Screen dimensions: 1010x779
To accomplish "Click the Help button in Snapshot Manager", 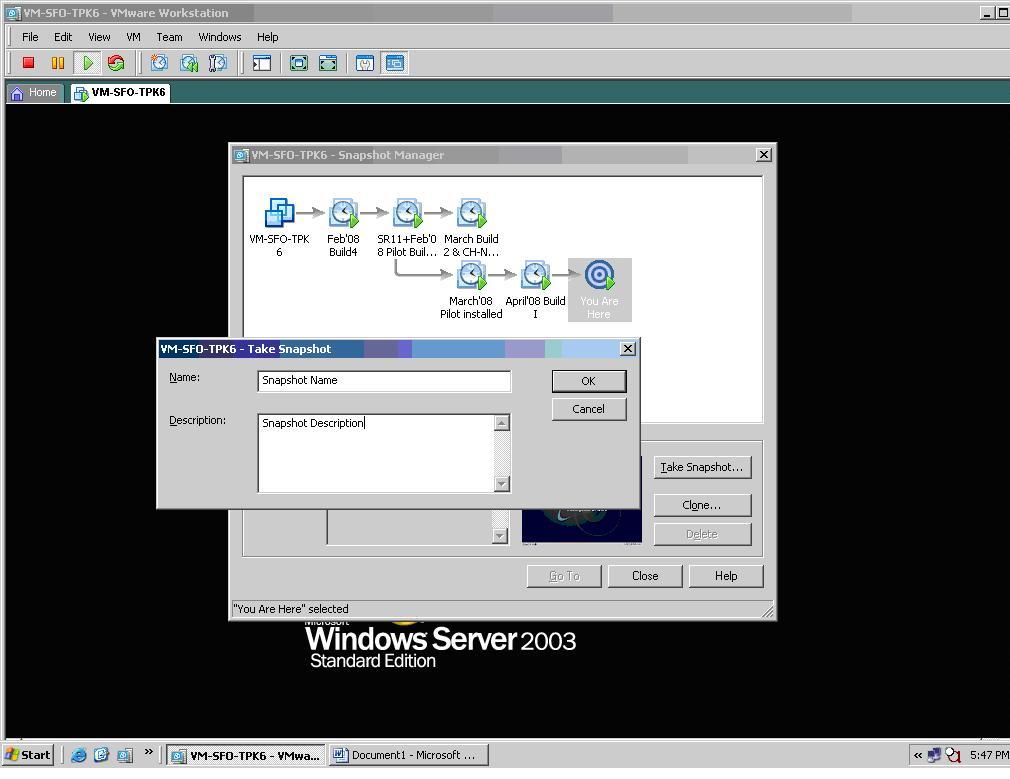I will [x=726, y=576].
